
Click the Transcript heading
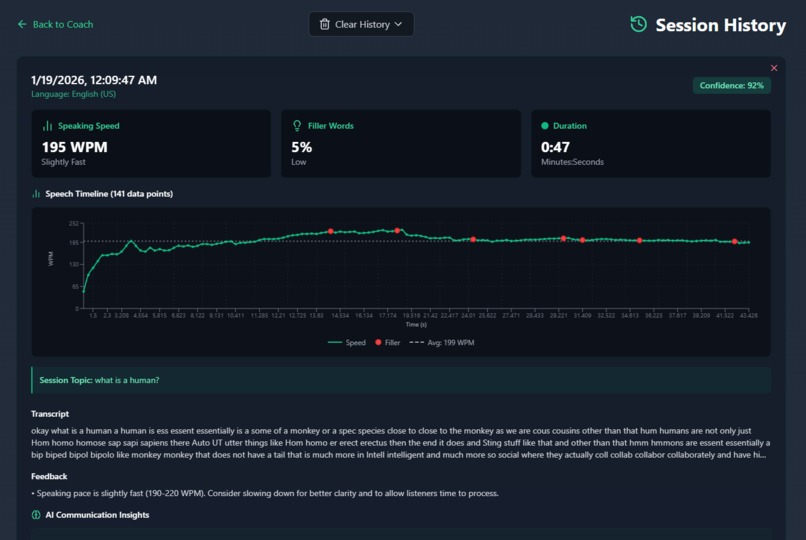tap(50, 414)
